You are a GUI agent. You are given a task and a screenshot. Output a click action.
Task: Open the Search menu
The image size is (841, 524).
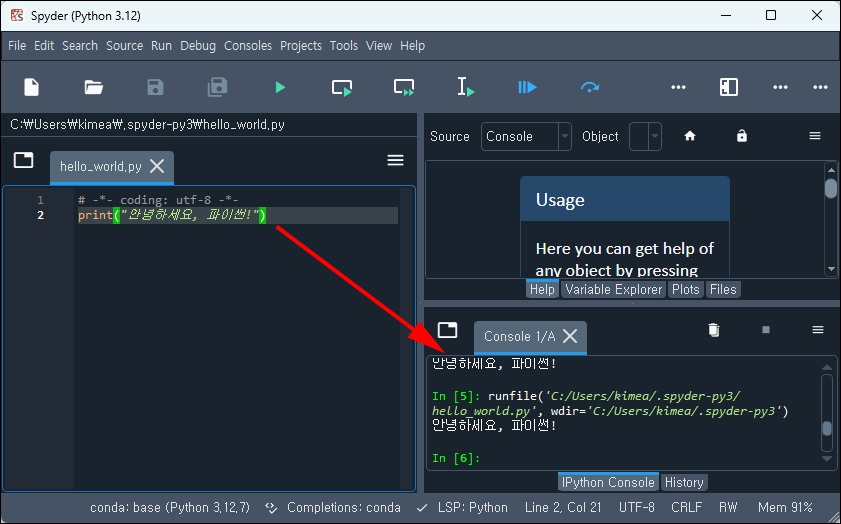pos(80,46)
